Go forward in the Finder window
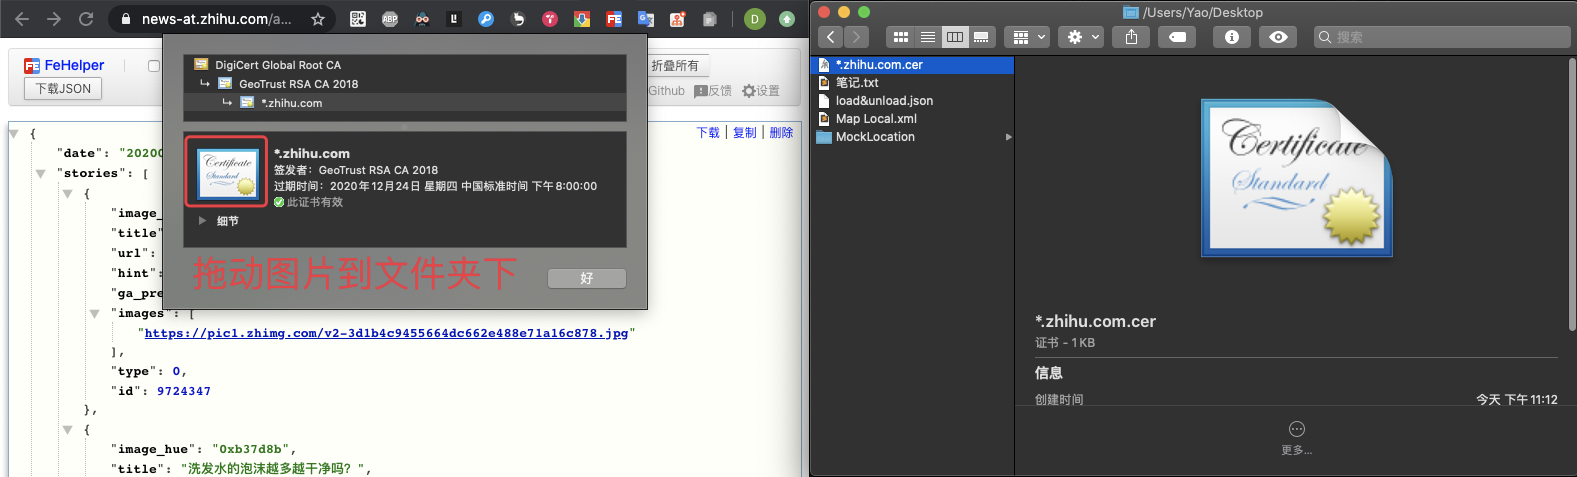The width and height of the screenshot is (1577, 477). 857,37
